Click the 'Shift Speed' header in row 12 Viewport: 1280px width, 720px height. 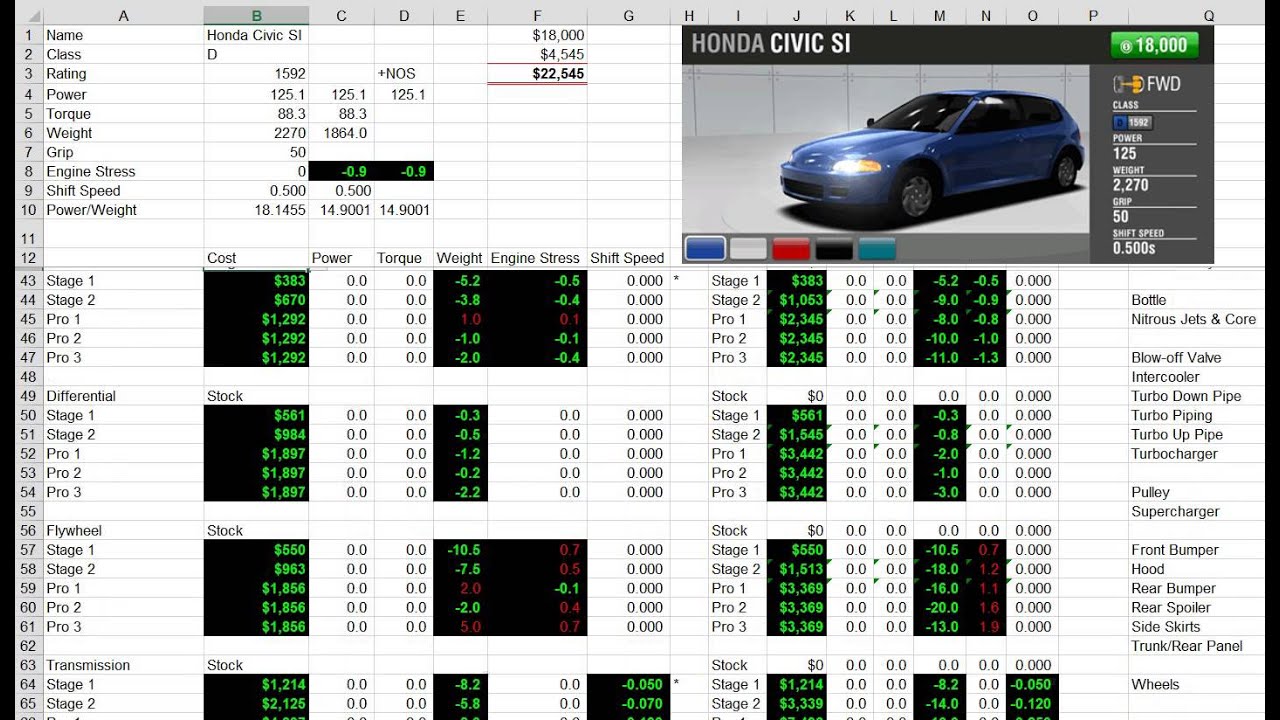coord(627,258)
